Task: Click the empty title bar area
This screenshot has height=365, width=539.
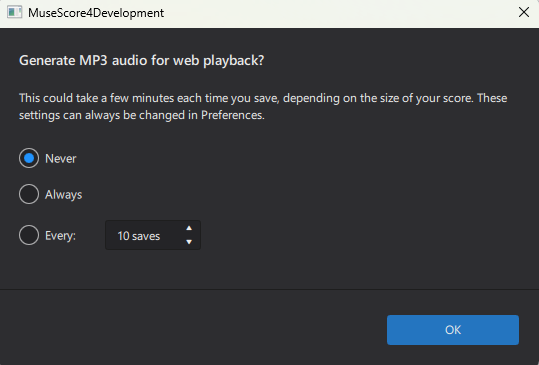Action: click(x=339, y=13)
